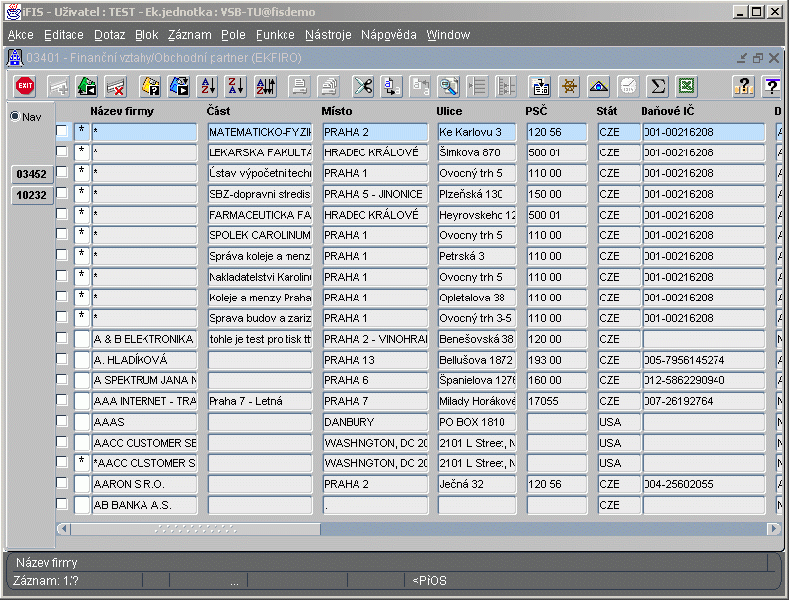Tick checkbox for AAA INTERNET row
789x600 pixels.
click(x=61, y=400)
